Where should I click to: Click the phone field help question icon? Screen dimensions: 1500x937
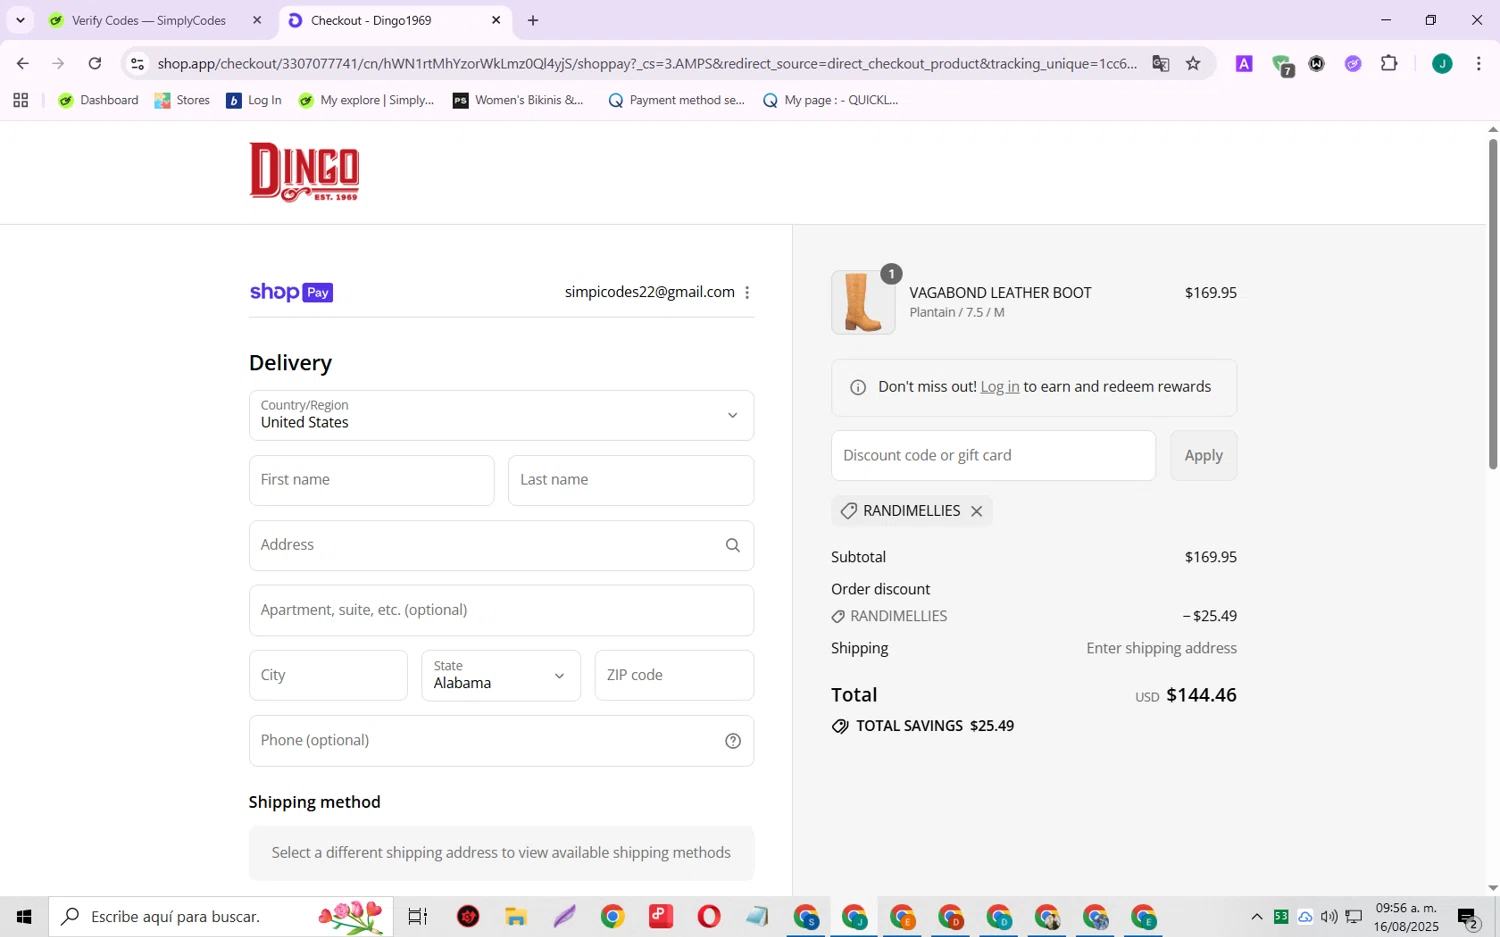click(x=733, y=741)
